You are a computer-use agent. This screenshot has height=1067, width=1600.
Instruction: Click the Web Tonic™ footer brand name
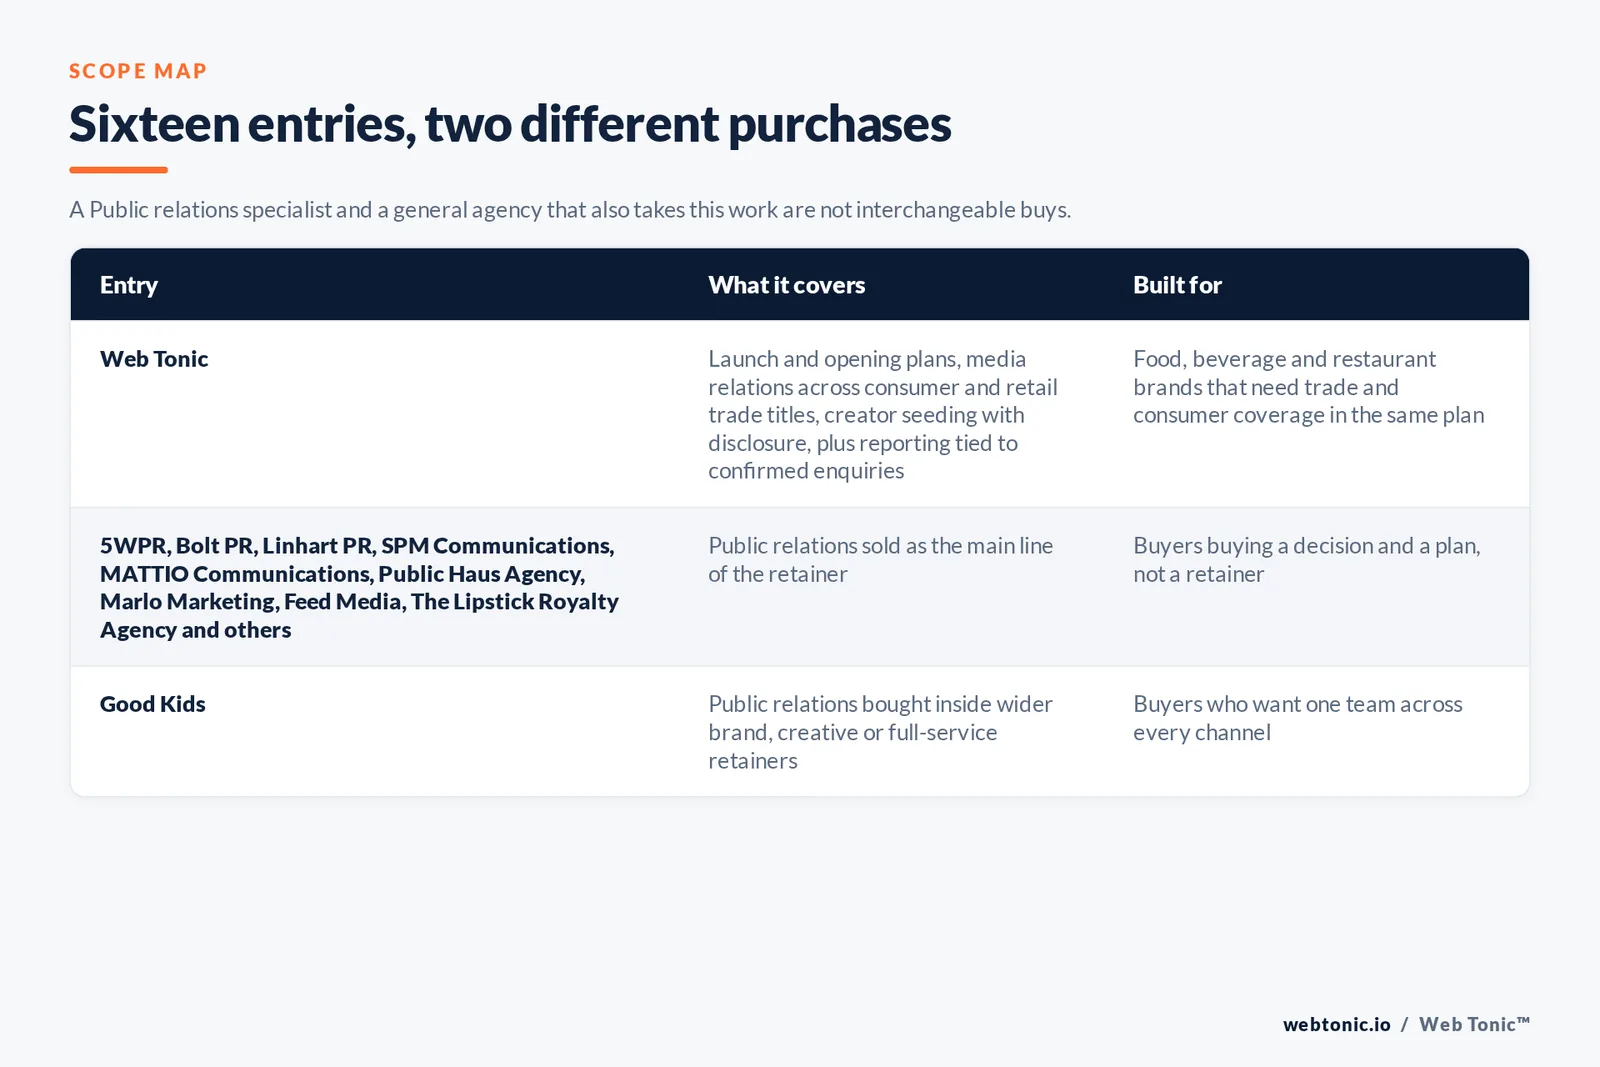[x=1475, y=1024]
